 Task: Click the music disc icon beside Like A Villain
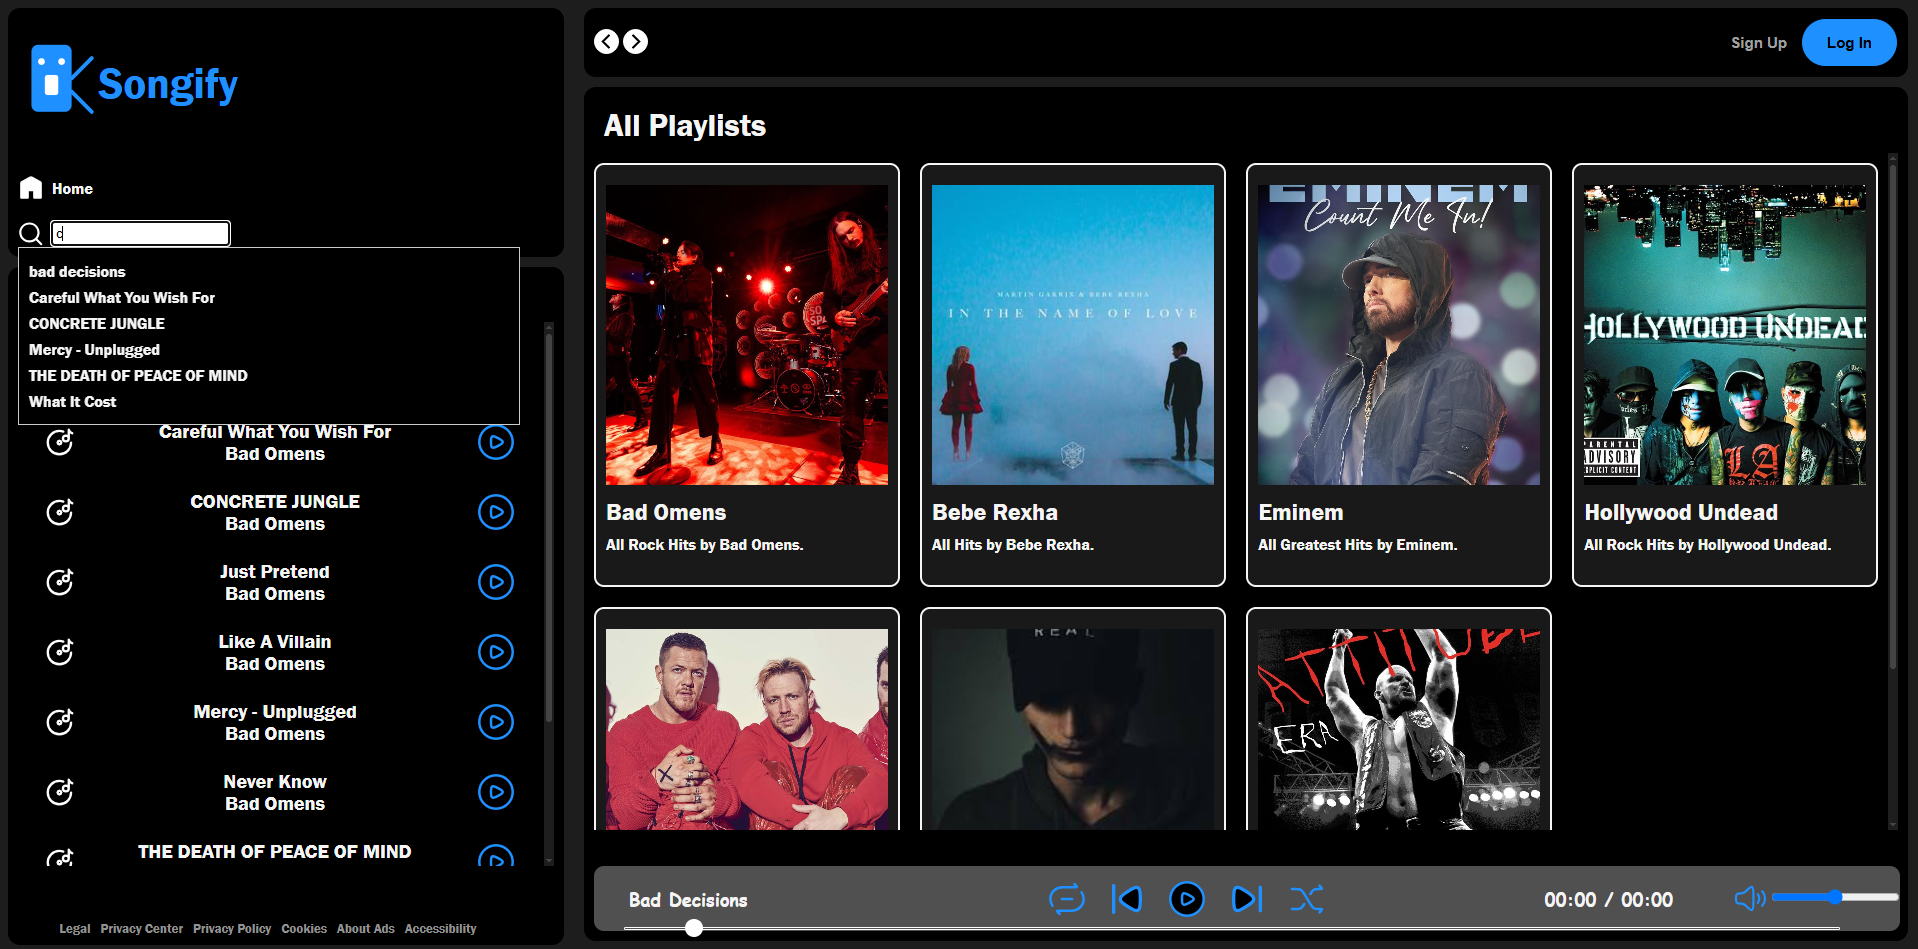pos(60,652)
